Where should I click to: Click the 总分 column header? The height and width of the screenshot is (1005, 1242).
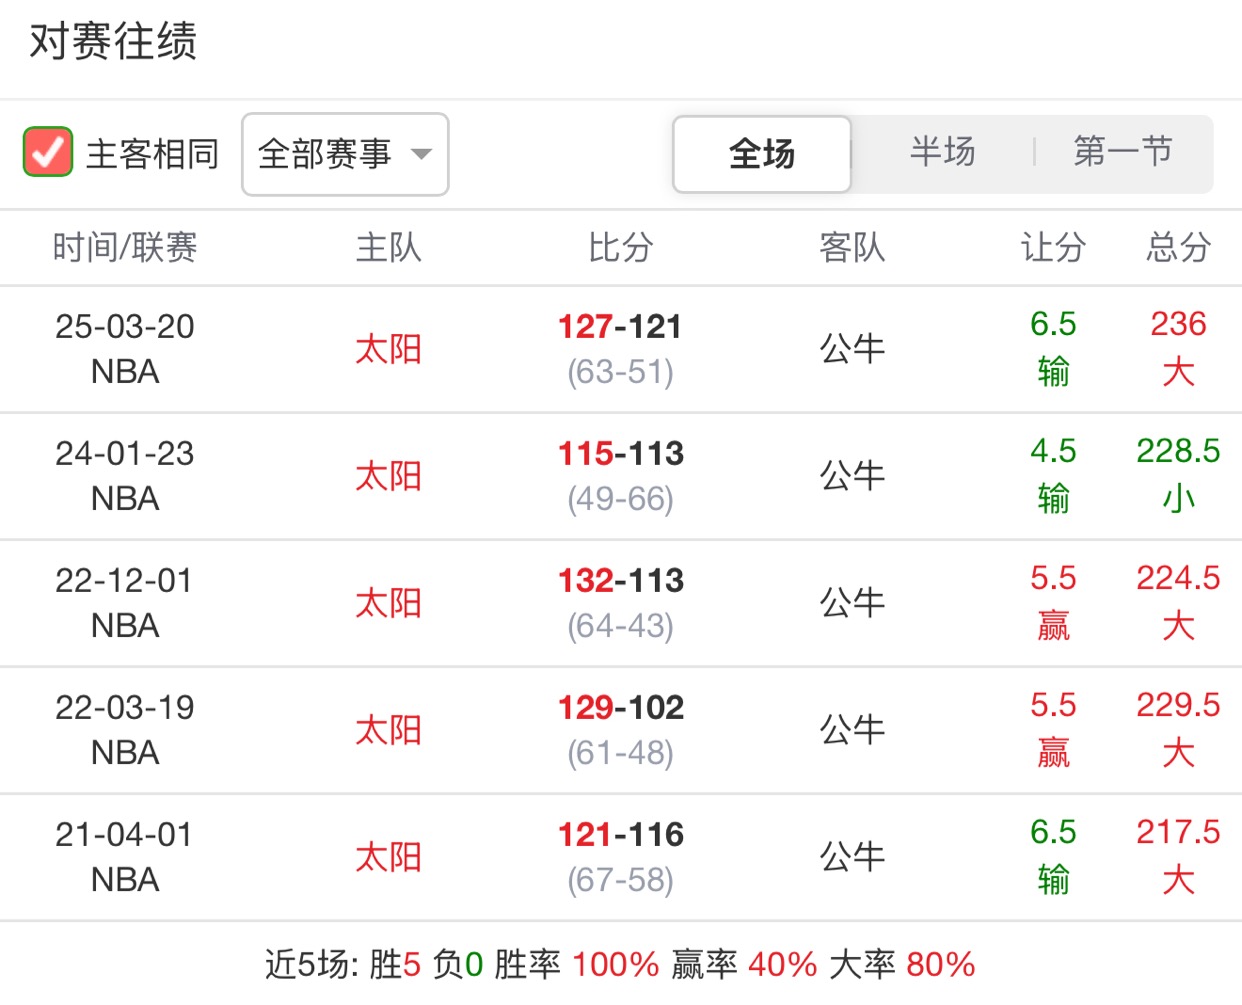click(x=1178, y=247)
